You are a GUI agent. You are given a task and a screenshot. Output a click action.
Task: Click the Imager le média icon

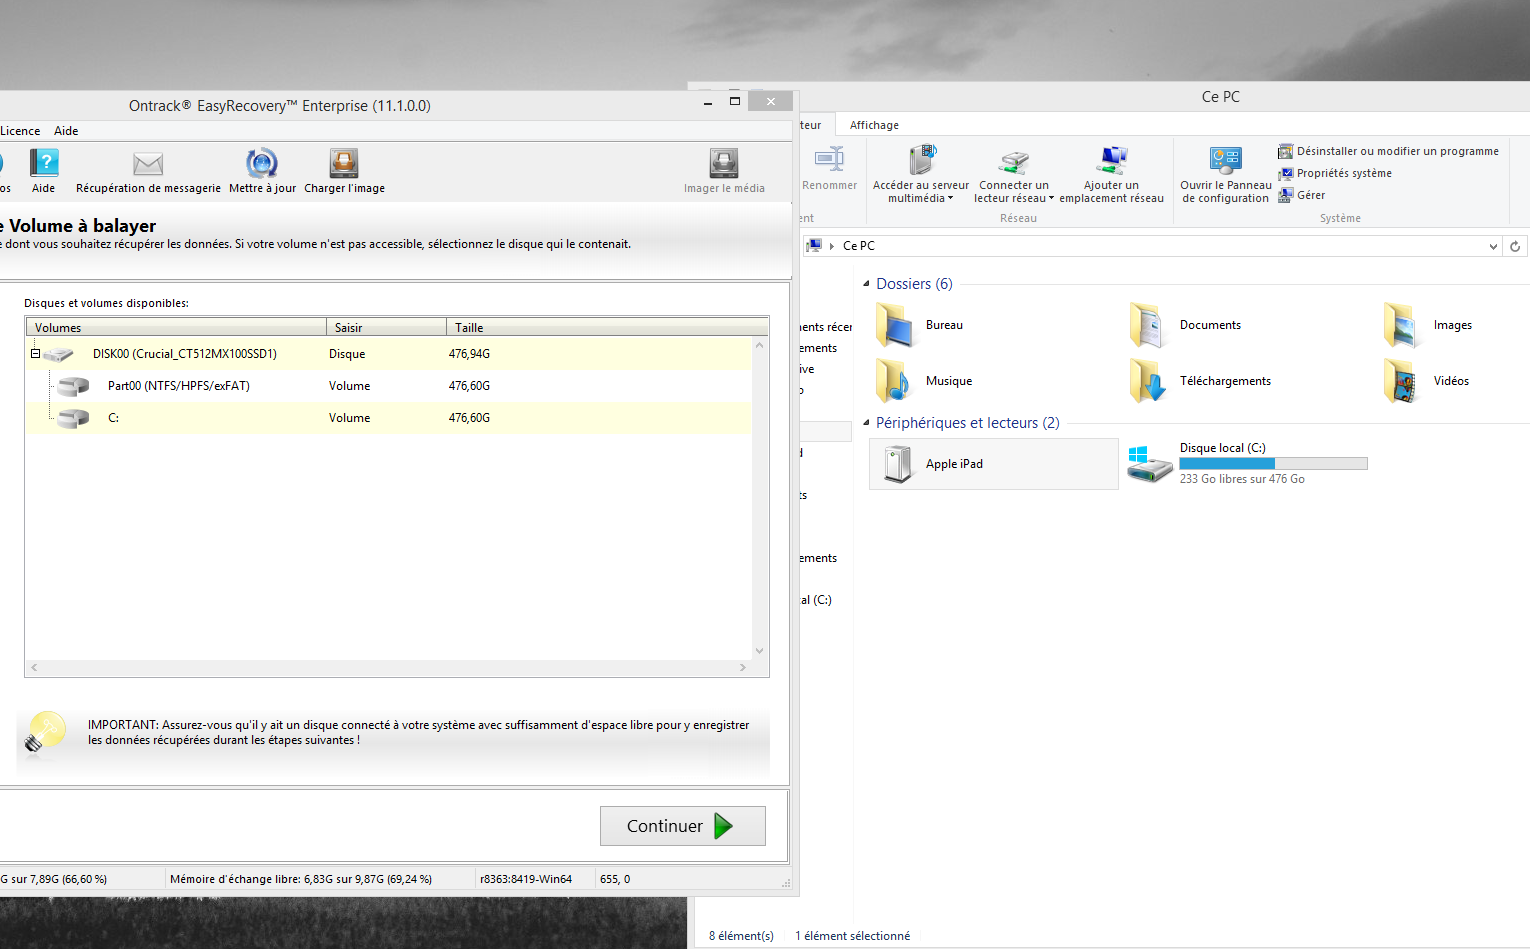coord(724,163)
